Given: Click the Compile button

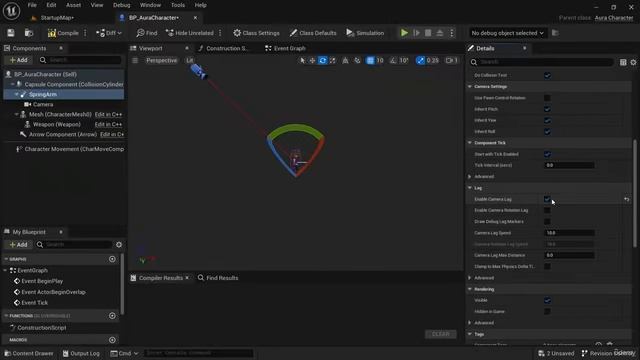Looking at the screenshot, I should point(63,33).
